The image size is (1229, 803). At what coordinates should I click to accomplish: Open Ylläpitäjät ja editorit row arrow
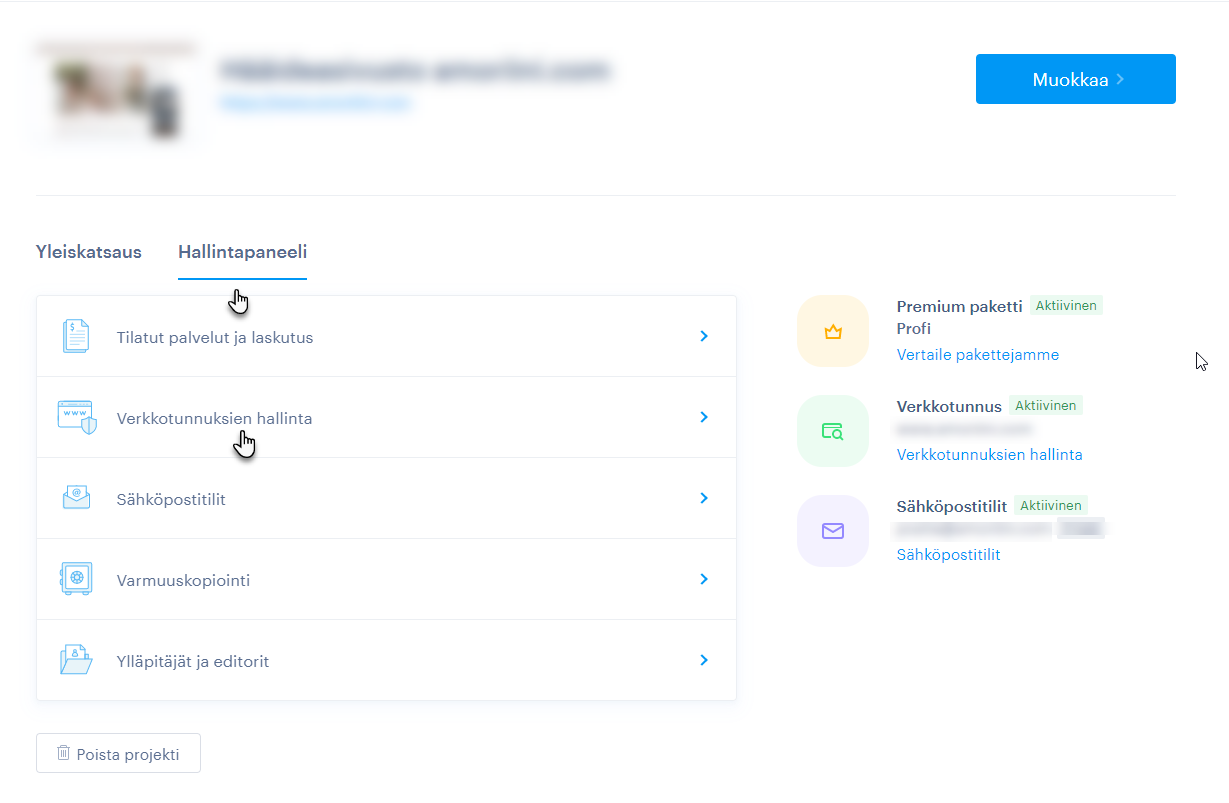click(704, 660)
